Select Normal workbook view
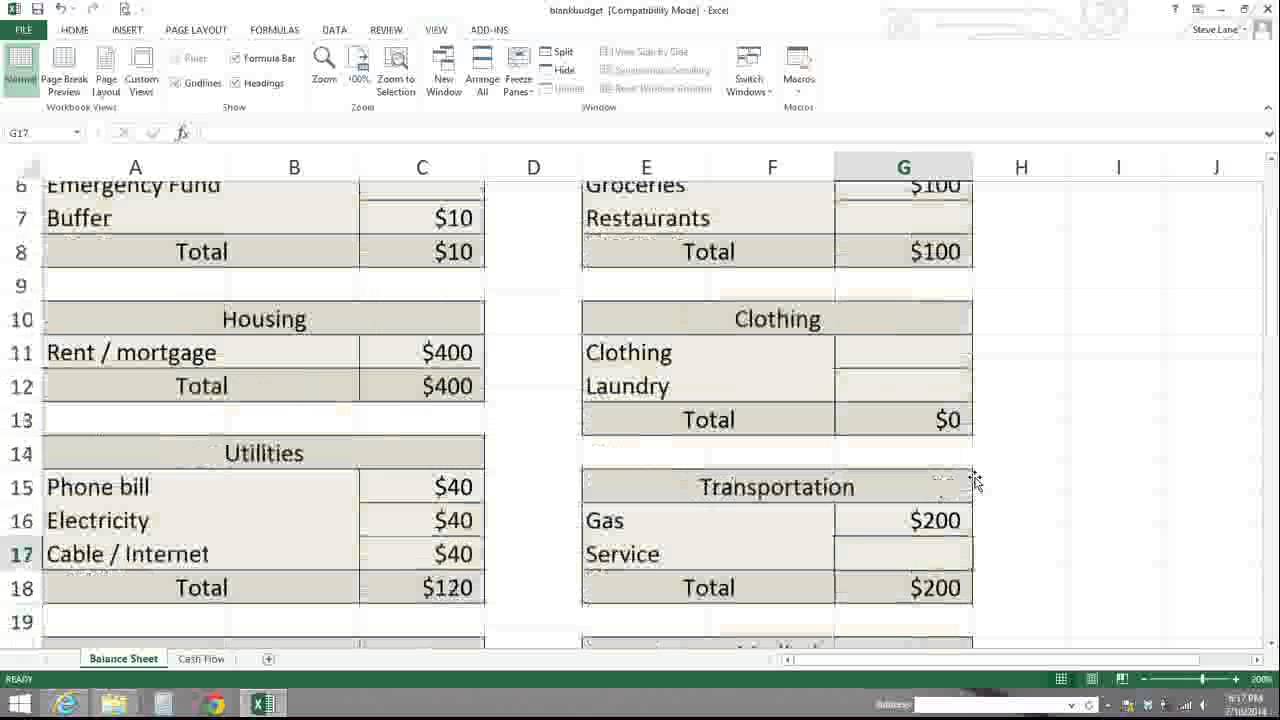 pyautogui.click(x=20, y=70)
